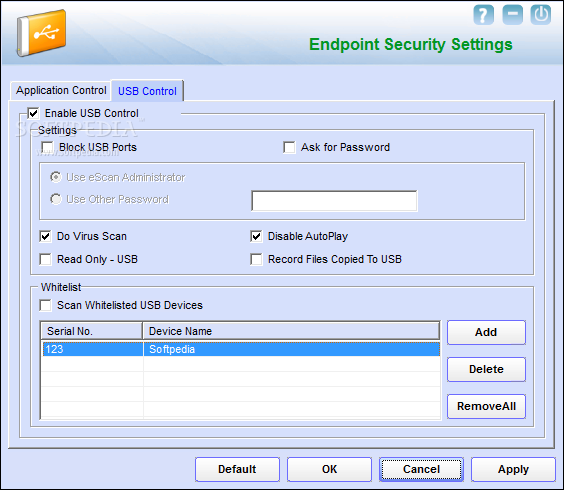Click the Cancel button
The image size is (564, 490).
[421, 469]
